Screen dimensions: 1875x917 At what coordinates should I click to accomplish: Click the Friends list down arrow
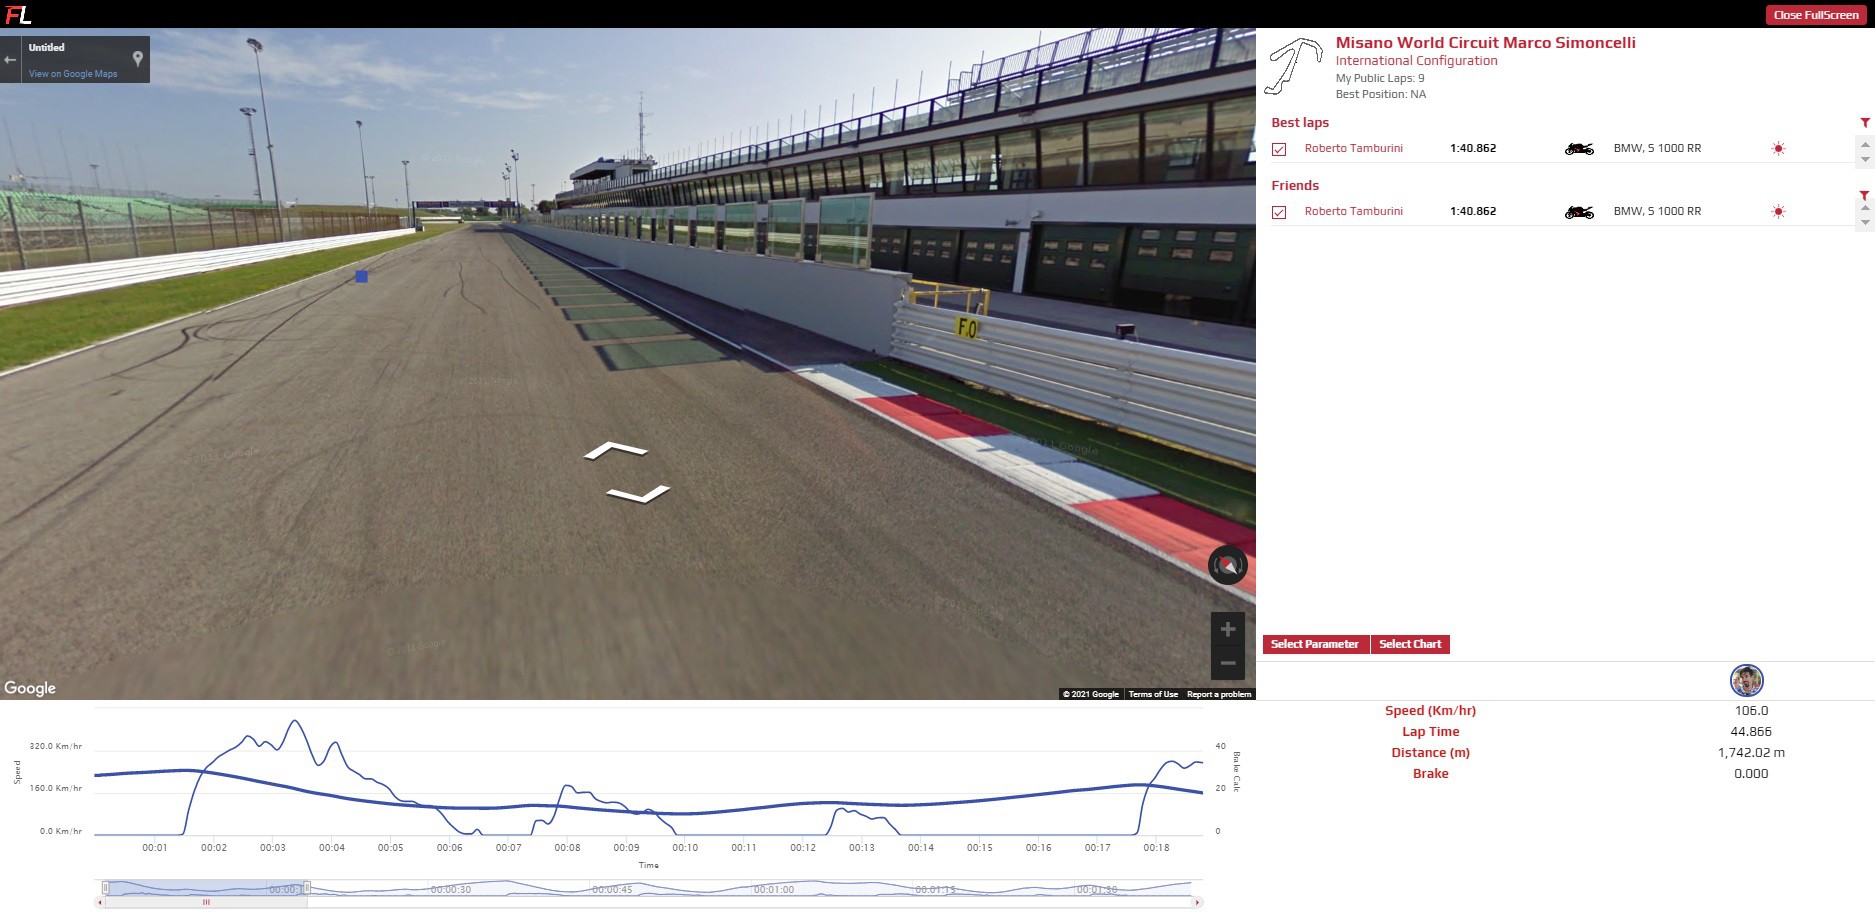pos(1865,223)
